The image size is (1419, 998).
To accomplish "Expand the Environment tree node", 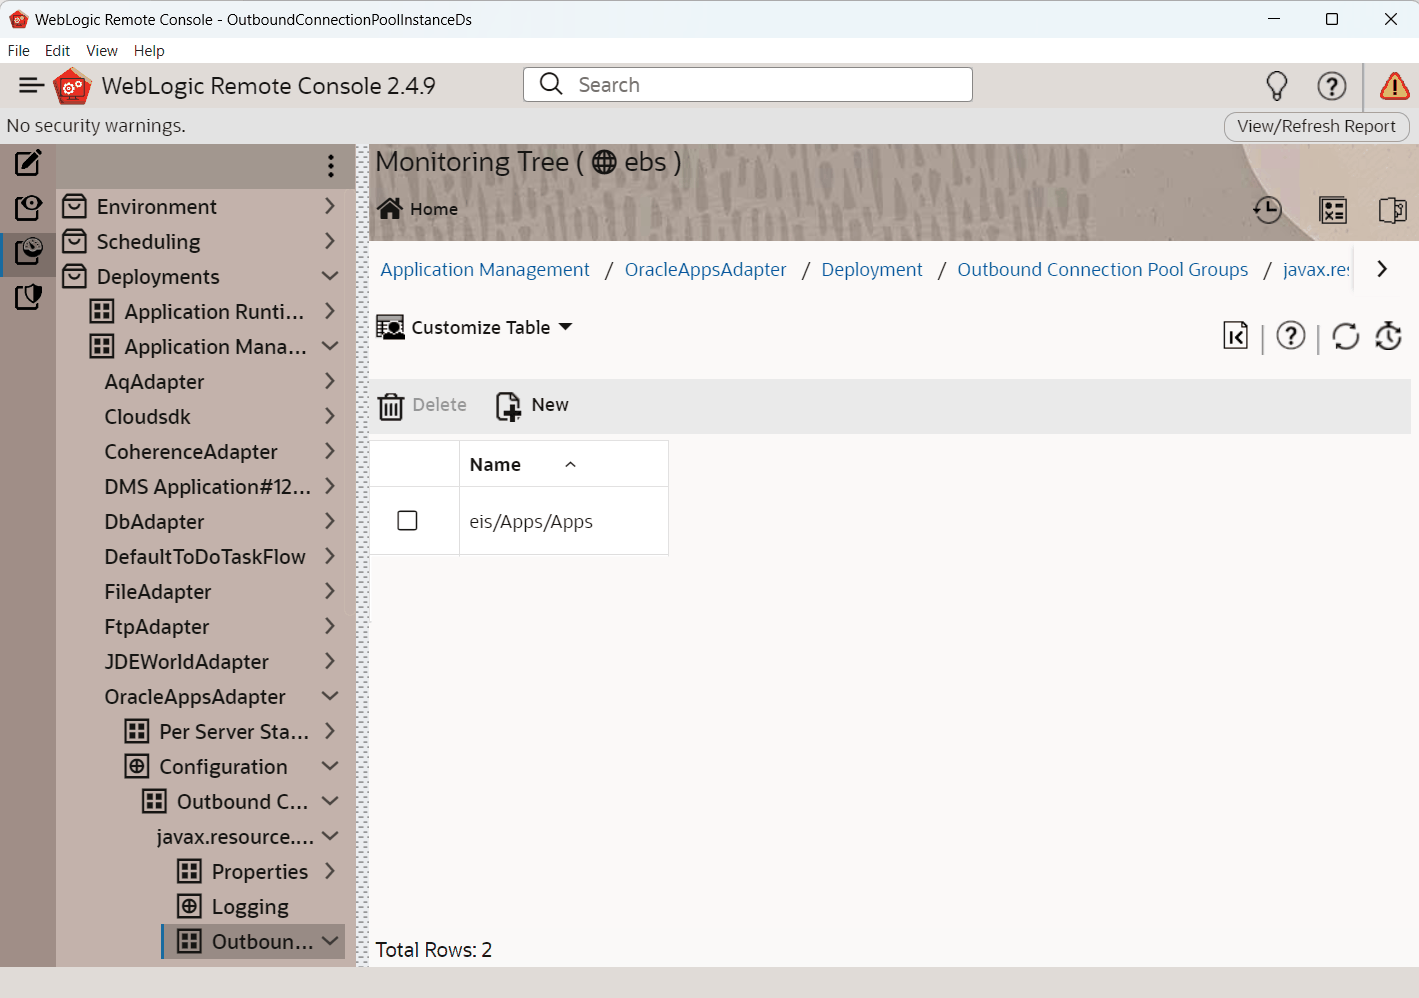I will point(330,206).
